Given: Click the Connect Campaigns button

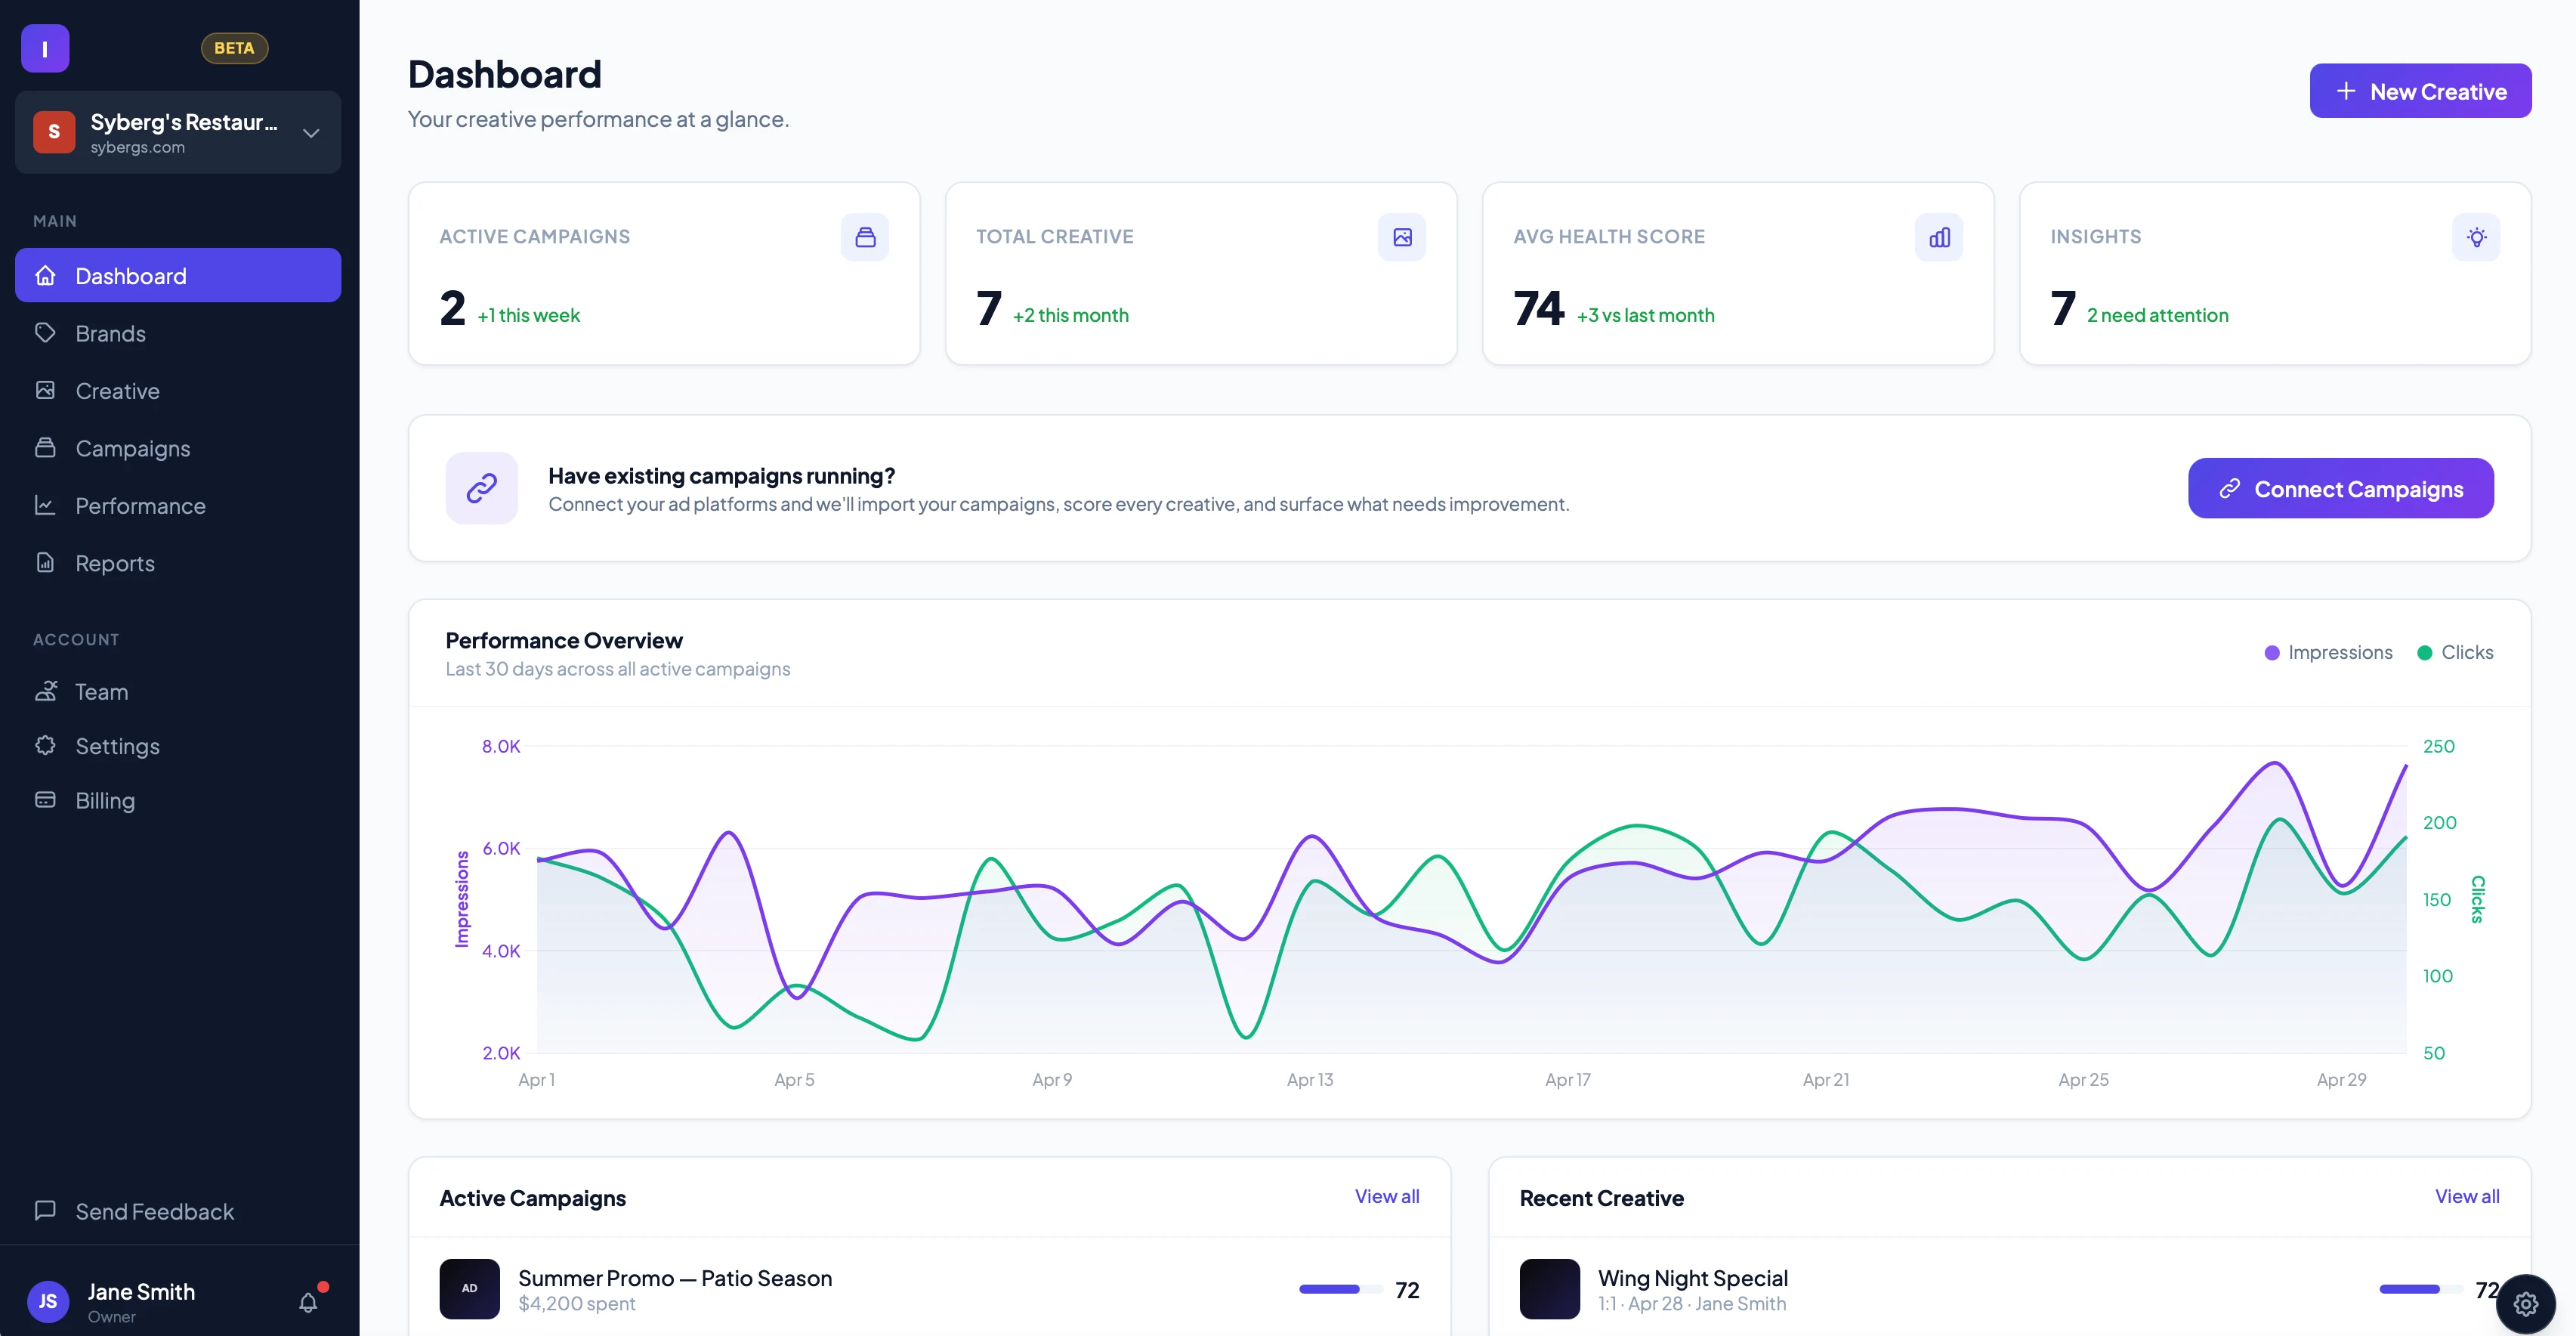Looking at the screenshot, I should [2341, 488].
